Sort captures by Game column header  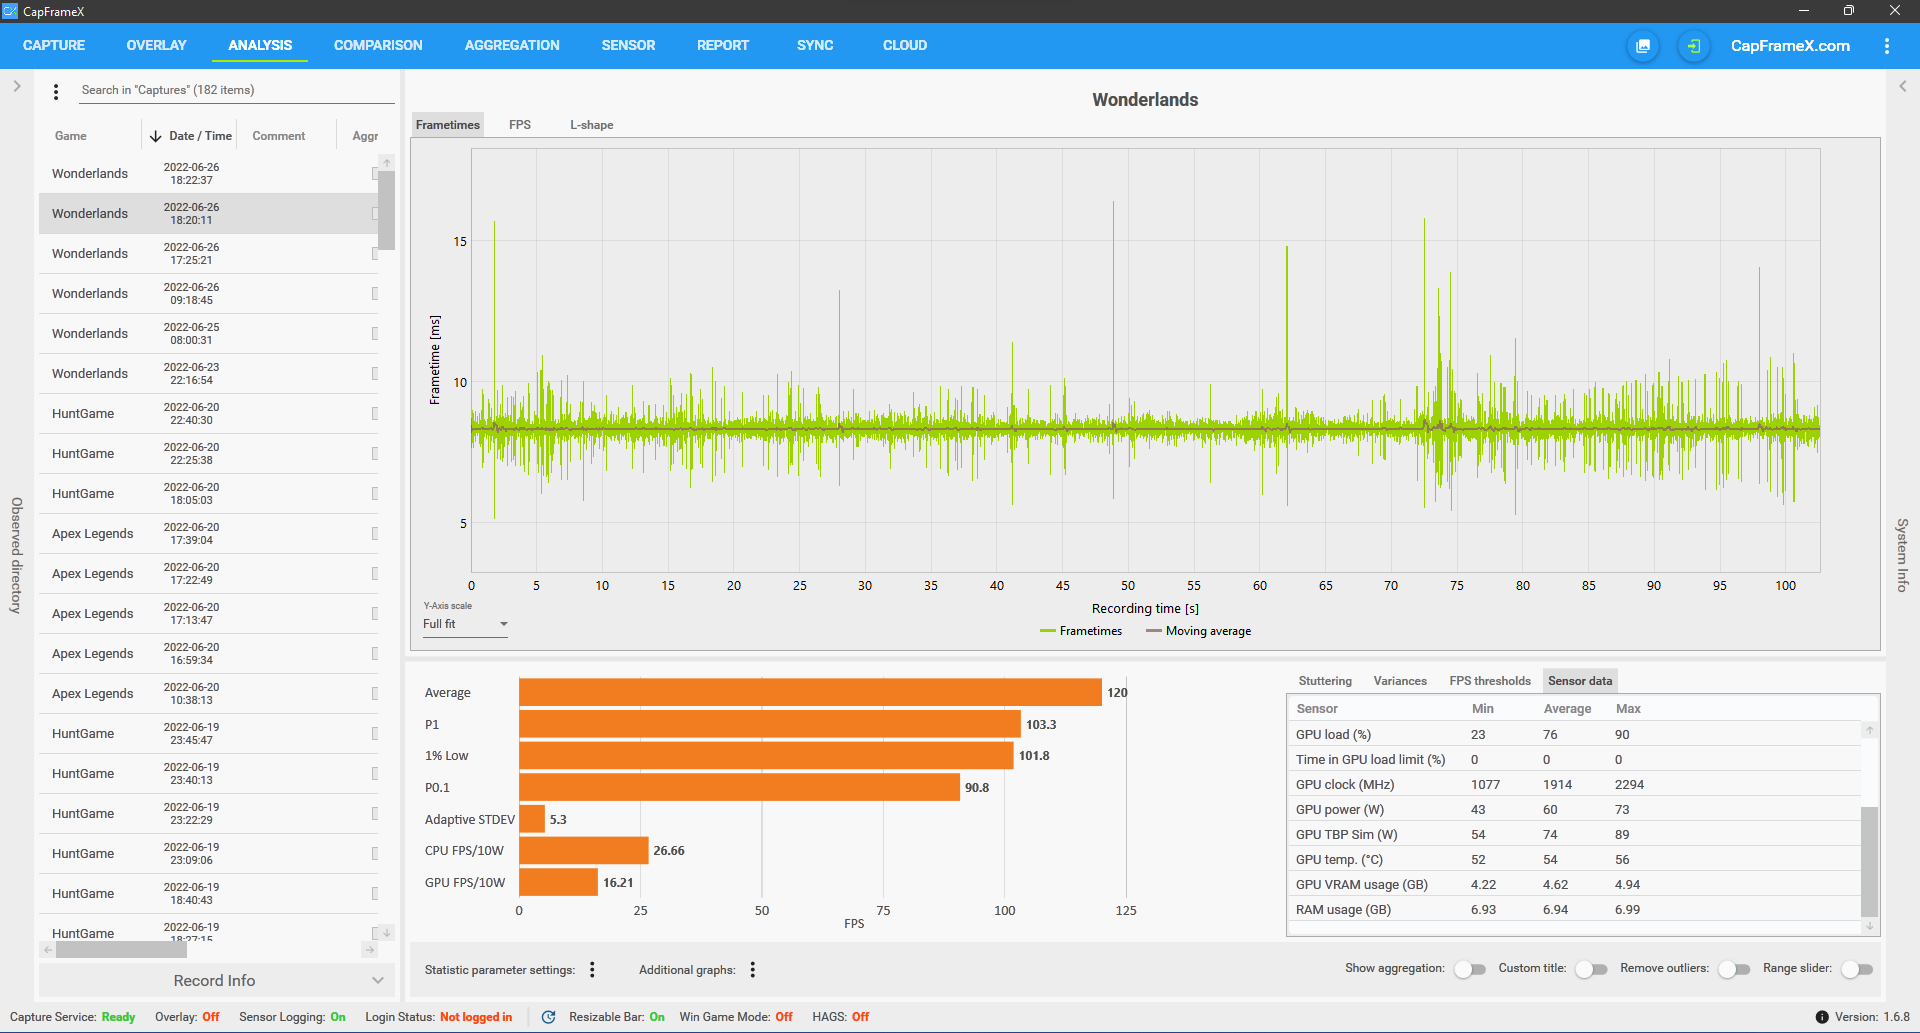[70, 136]
